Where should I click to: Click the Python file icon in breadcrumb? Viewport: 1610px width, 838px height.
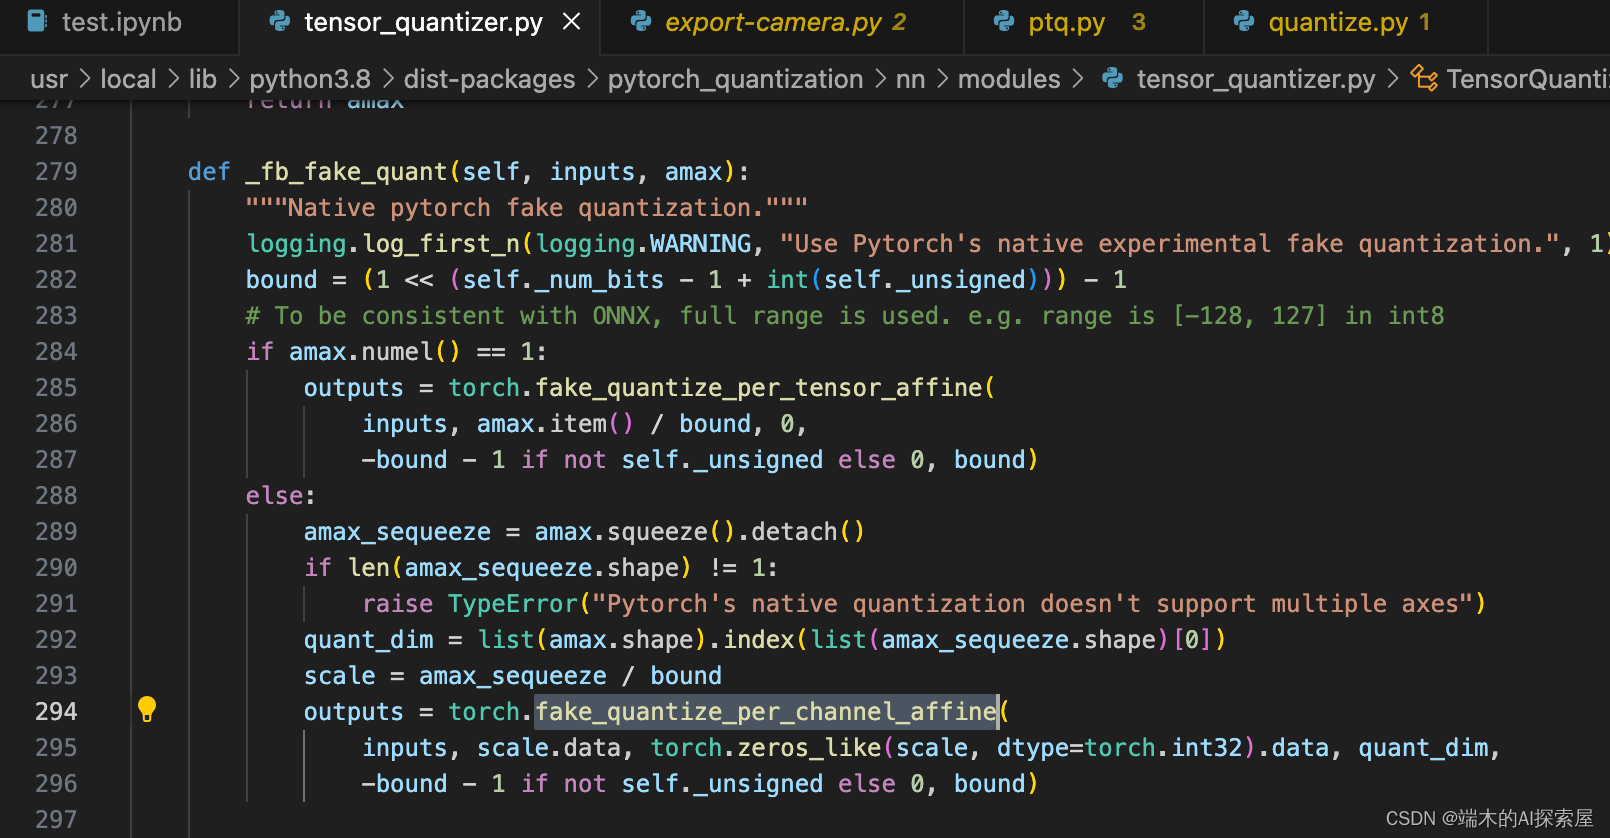(x=1112, y=78)
